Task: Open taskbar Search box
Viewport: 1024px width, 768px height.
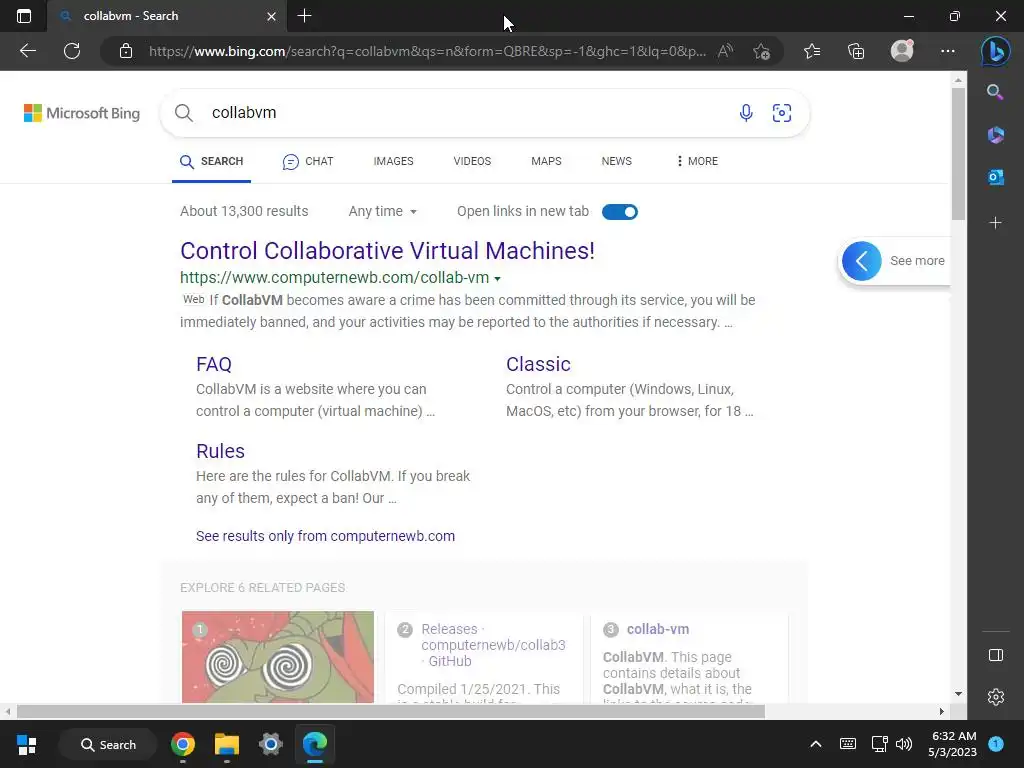Action: [108, 744]
